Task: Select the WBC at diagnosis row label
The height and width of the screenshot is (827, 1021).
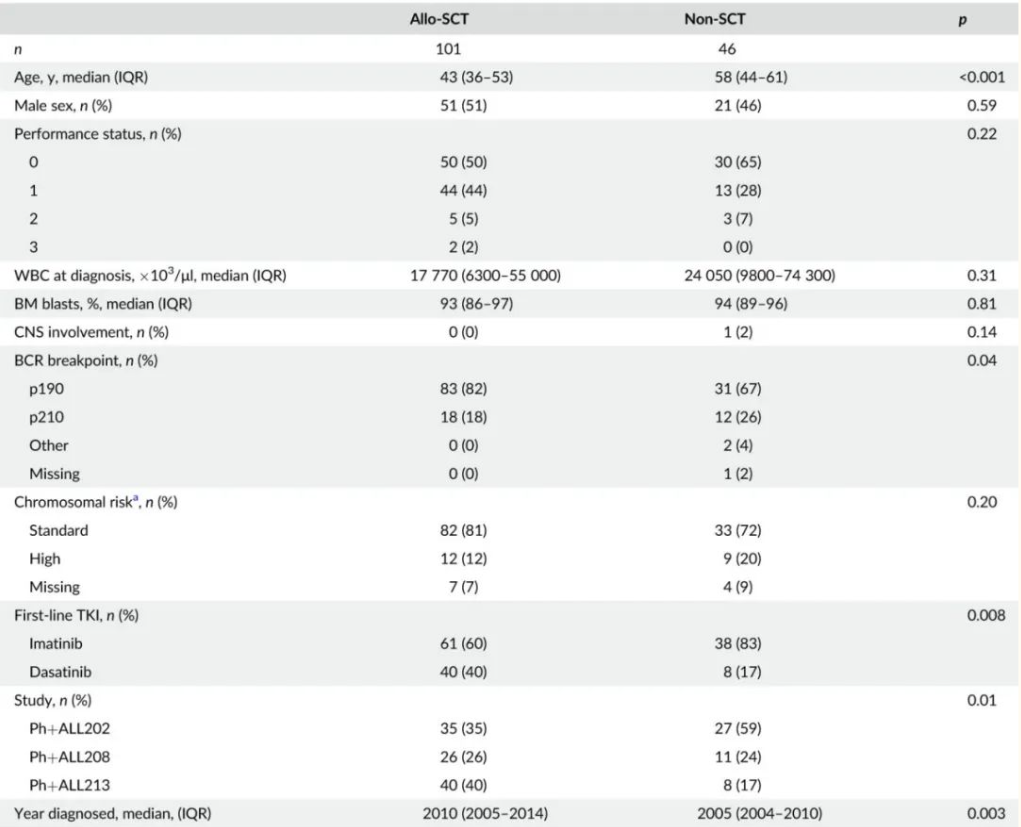Action: click(x=150, y=275)
